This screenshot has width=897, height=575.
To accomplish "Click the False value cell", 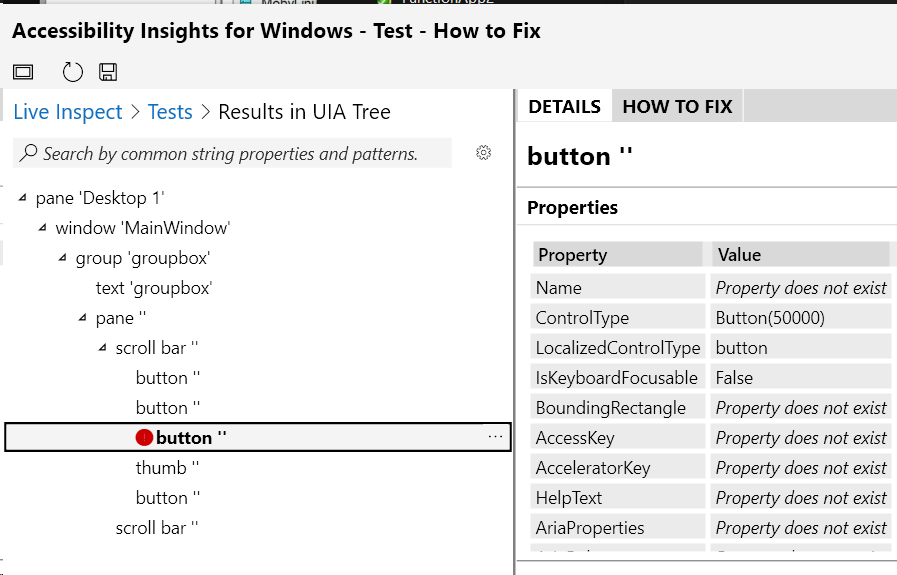I will coord(801,378).
